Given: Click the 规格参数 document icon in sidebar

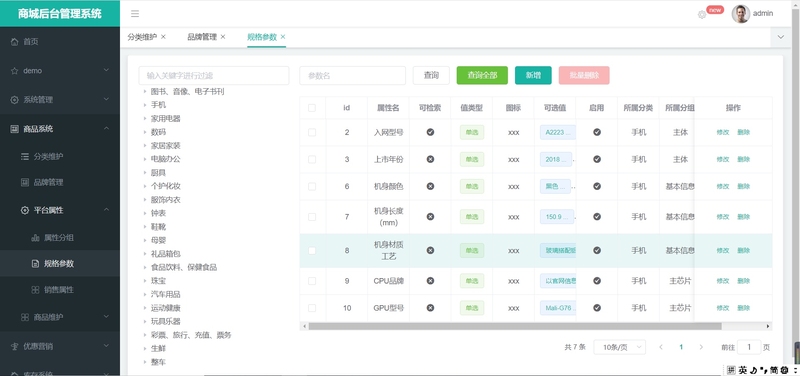Looking at the screenshot, I should (35, 264).
